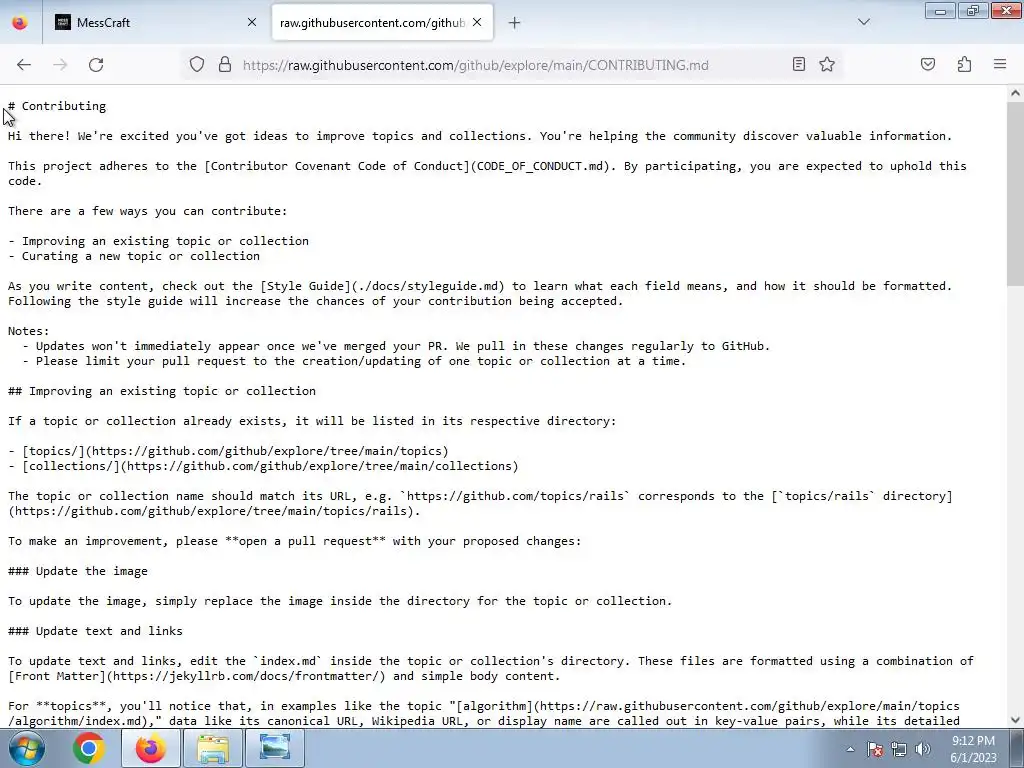Click '### Update text and links' heading
The width and height of the screenshot is (1024, 768).
(x=95, y=632)
